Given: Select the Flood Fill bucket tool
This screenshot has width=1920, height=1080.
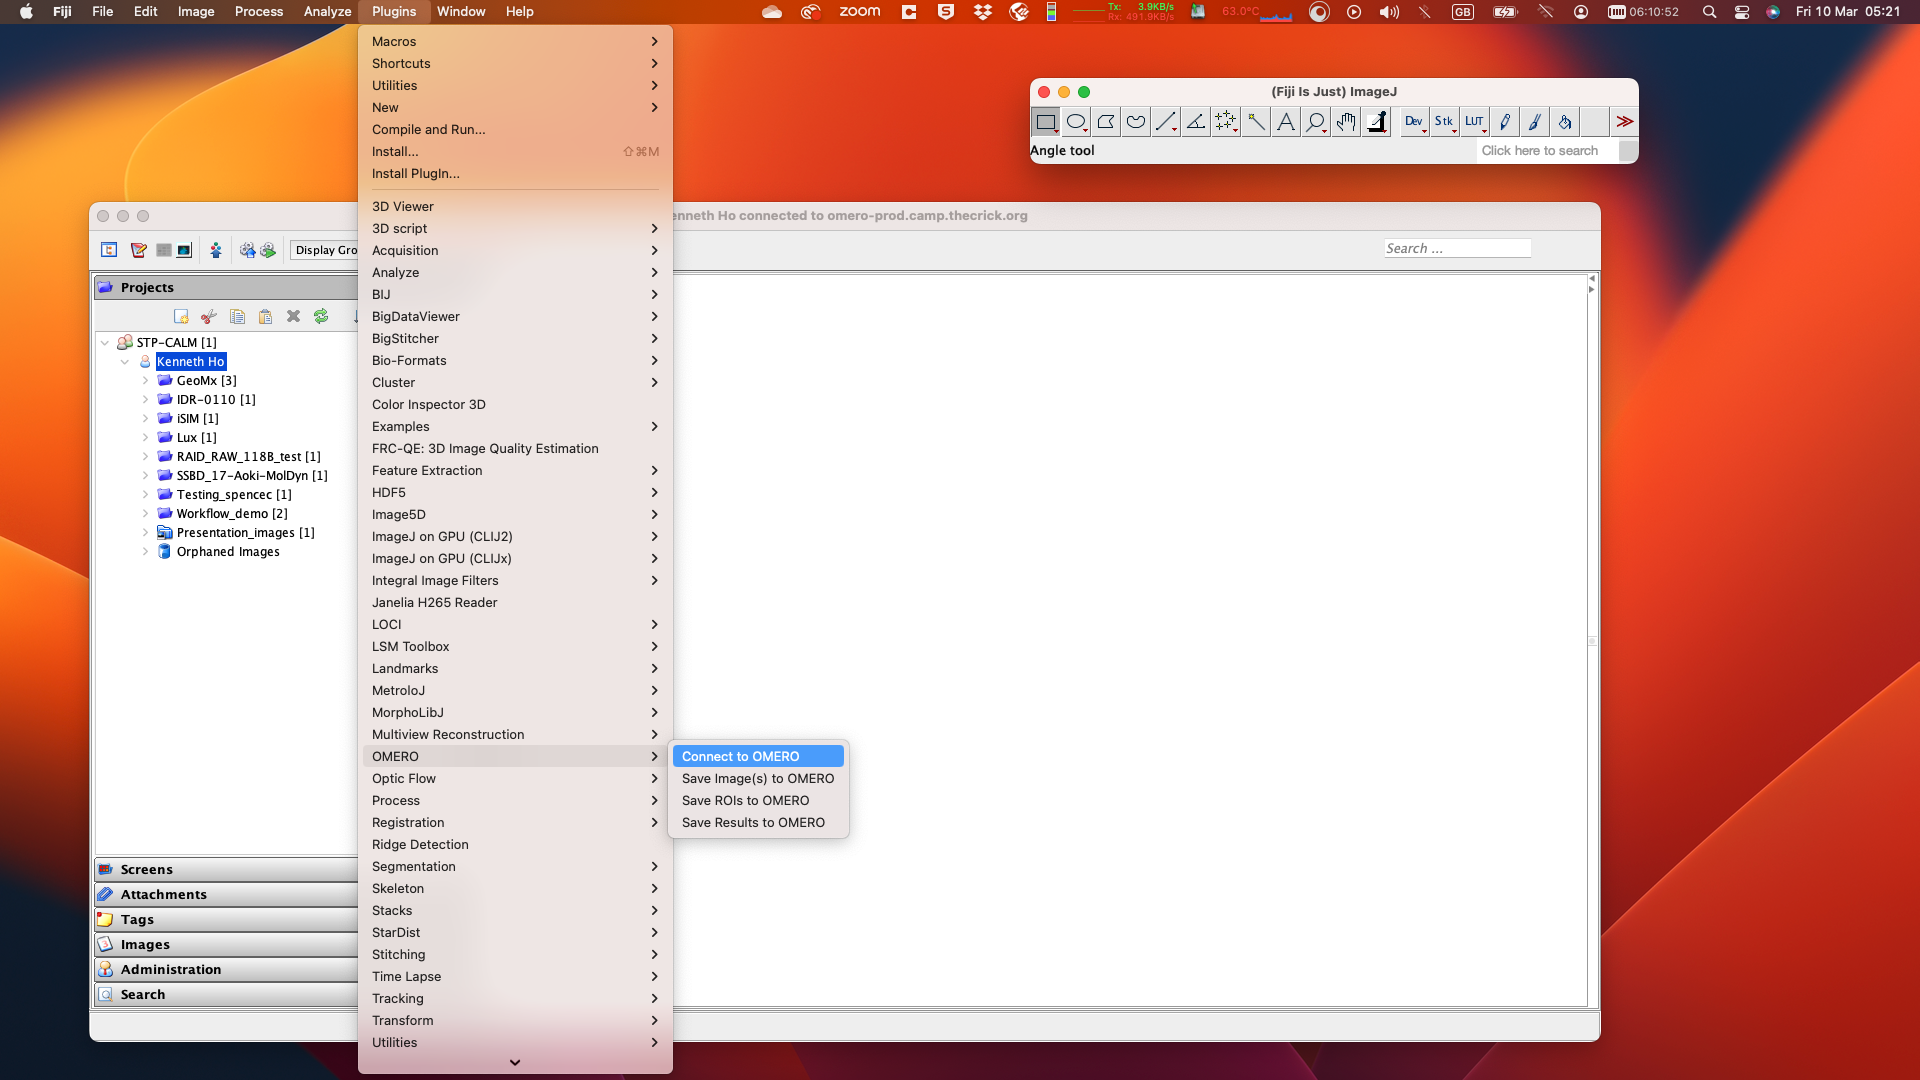Looking at the screenshot, I should [1565, 122].
